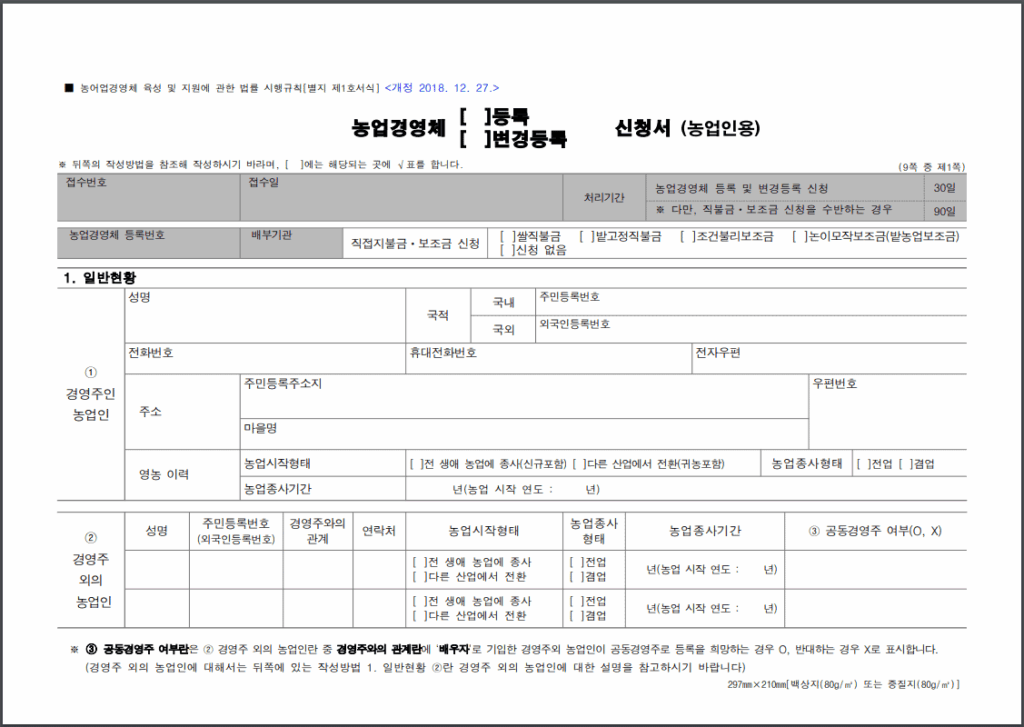Tick the 쌀직불금 checkbox
Screen dimensions: 1024x727
point(507,237)
